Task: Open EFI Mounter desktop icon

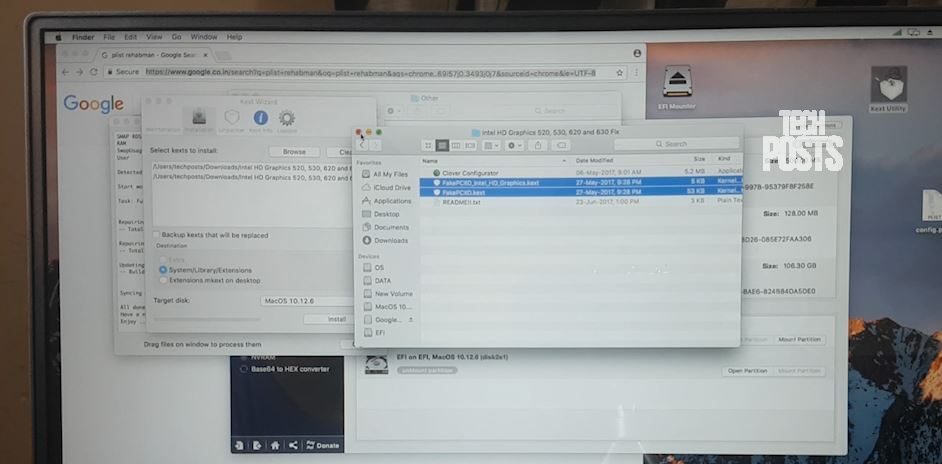Action: 676,88
